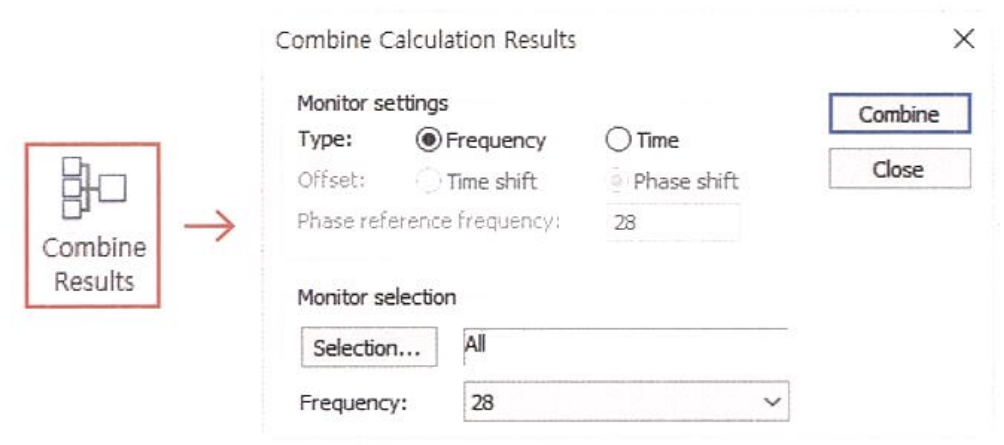Choose the Phase shift offset option
Image resolution: width=1004 pixels, height=445 pixels.
(x=619, y=181)
